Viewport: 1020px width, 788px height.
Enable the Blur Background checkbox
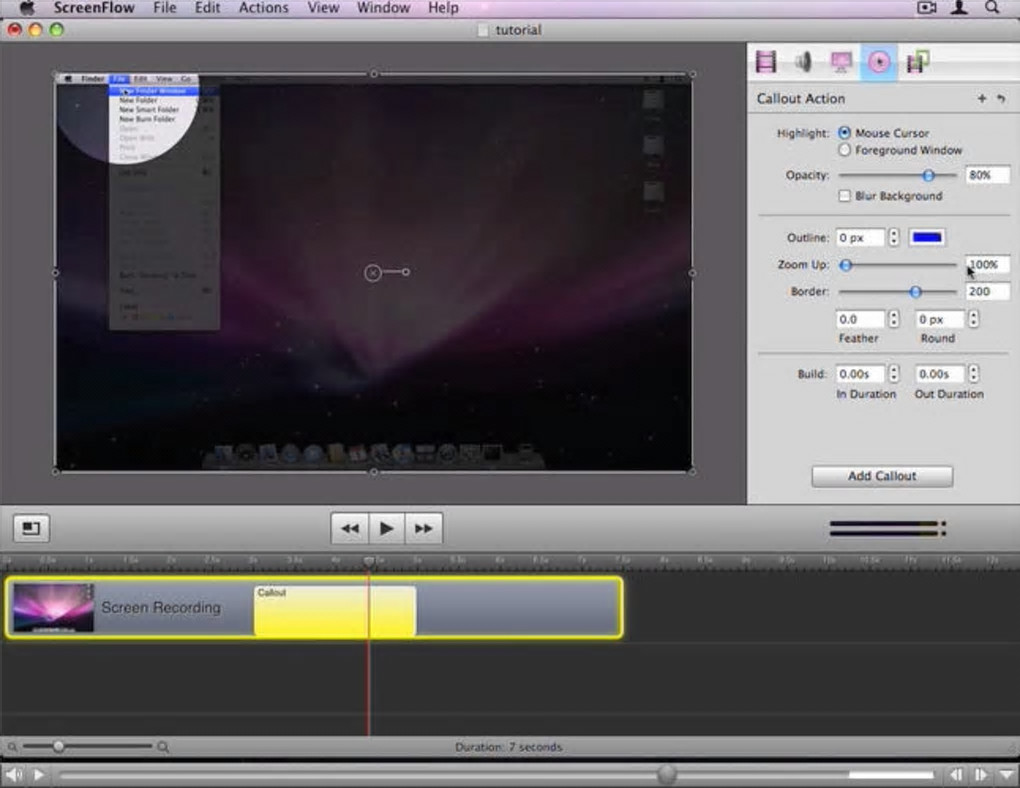pyautogui.click(x=845, y=196)
